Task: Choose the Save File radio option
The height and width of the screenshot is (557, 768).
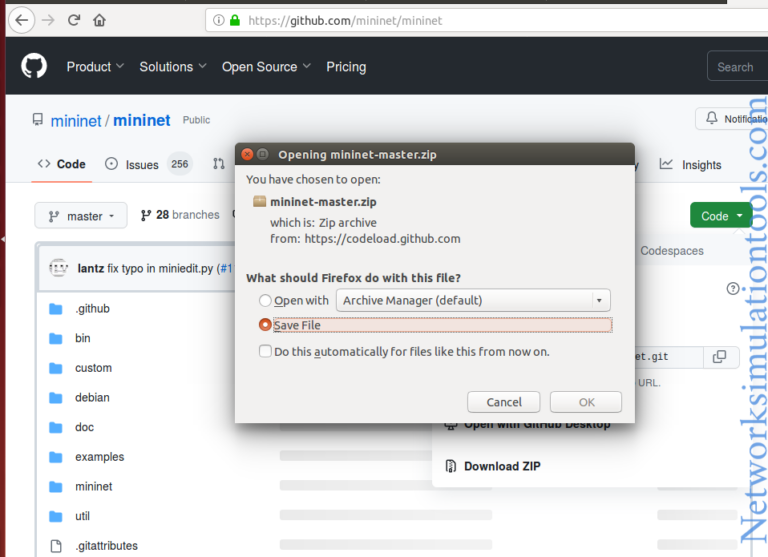Action: click(x=265, y=325)
